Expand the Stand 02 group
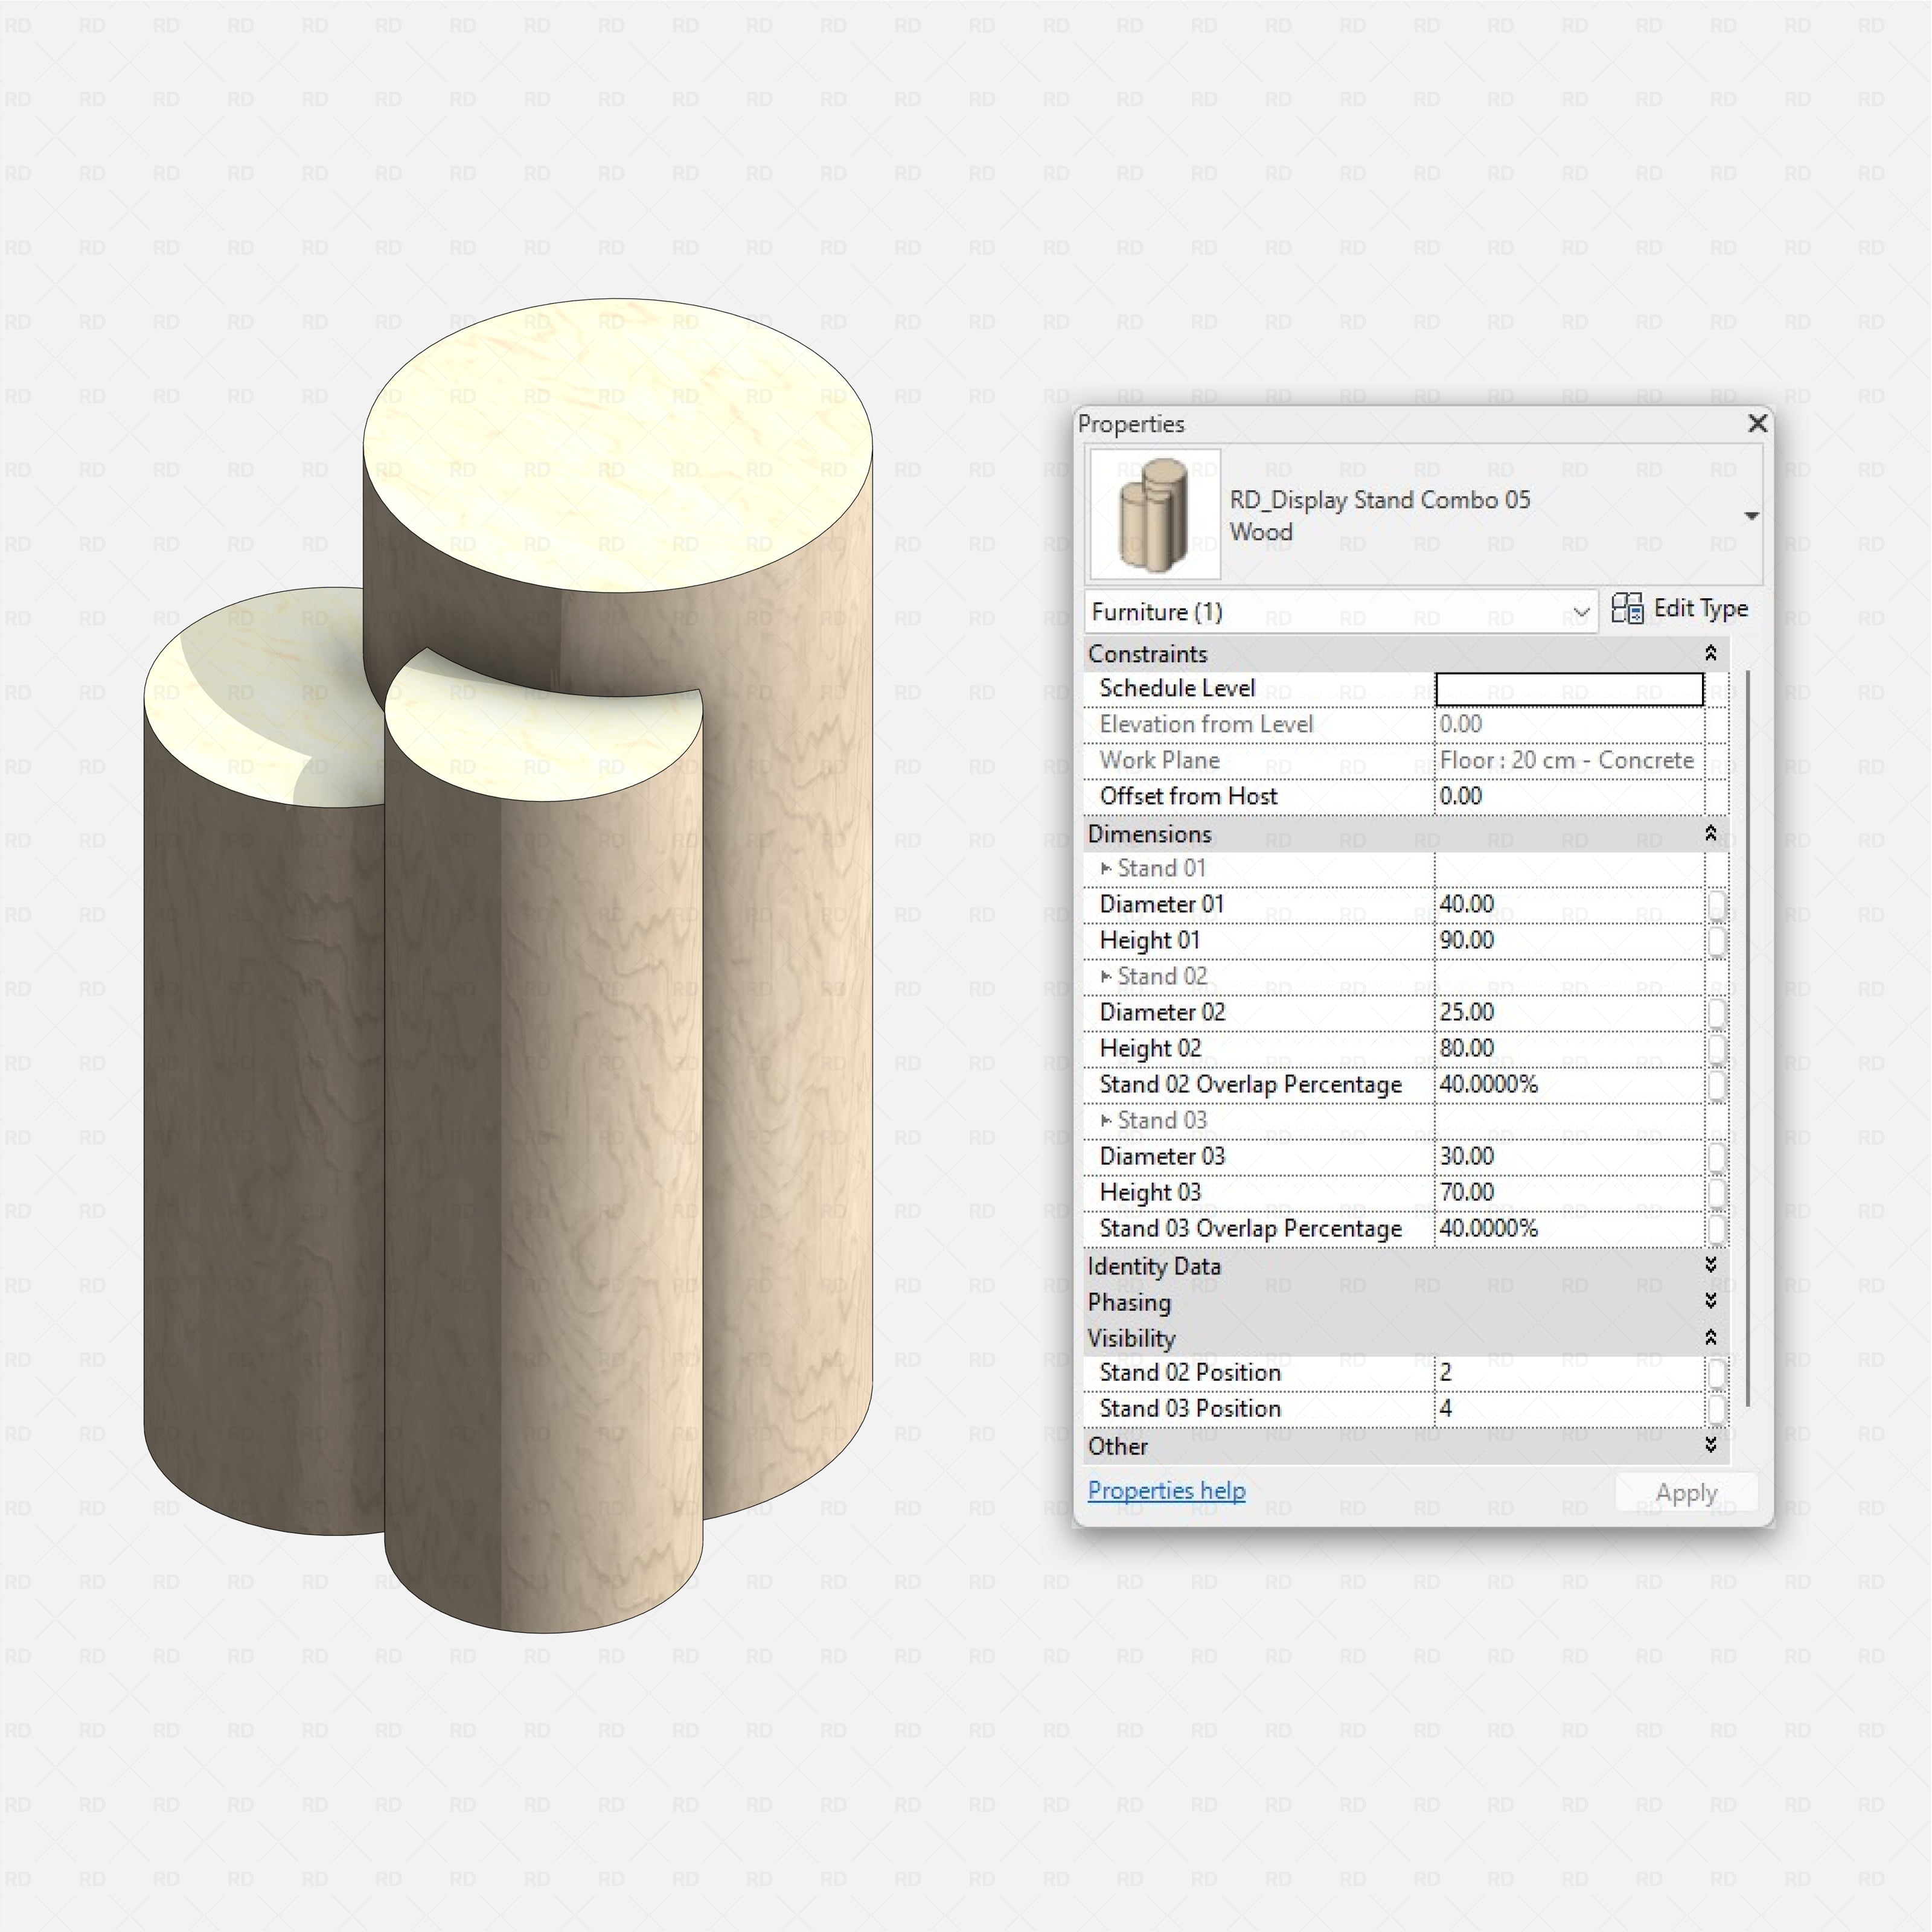1932x1932 pixels. [1106, 976]
